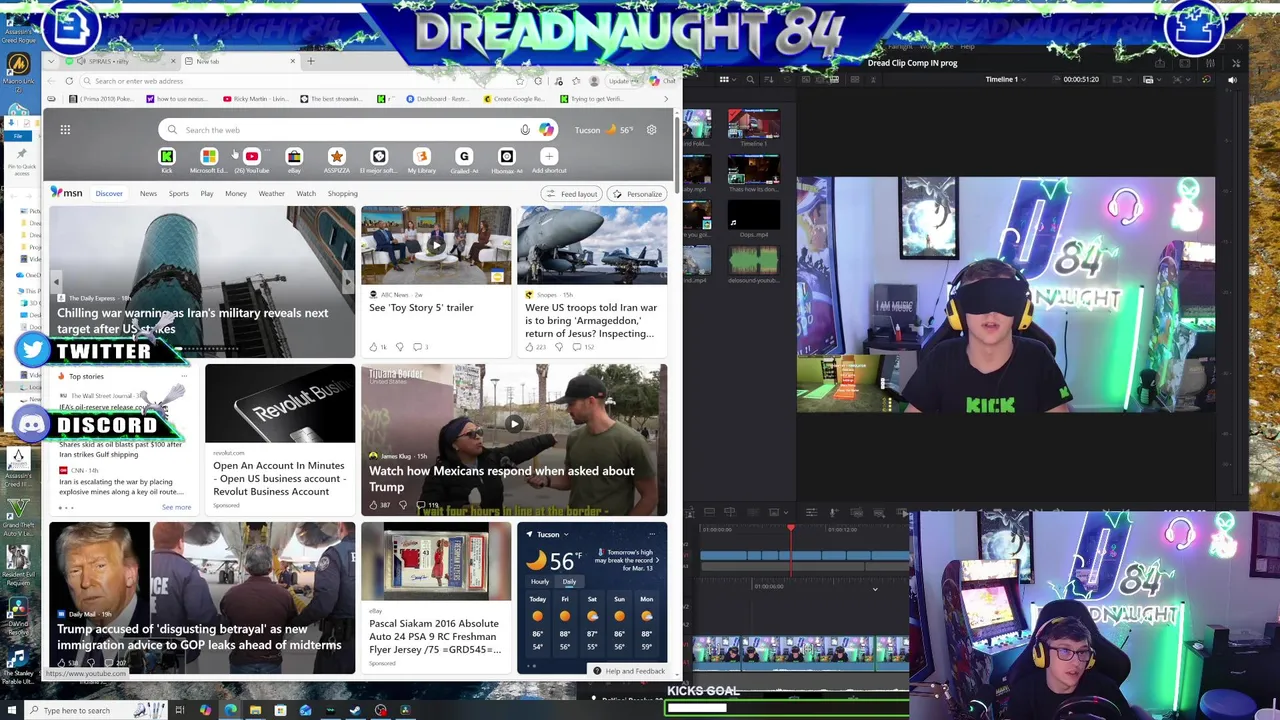Open the tab search chevron in browser
Image resolution: width=1280 pixels, height=720 pixels.
[51, 61]
